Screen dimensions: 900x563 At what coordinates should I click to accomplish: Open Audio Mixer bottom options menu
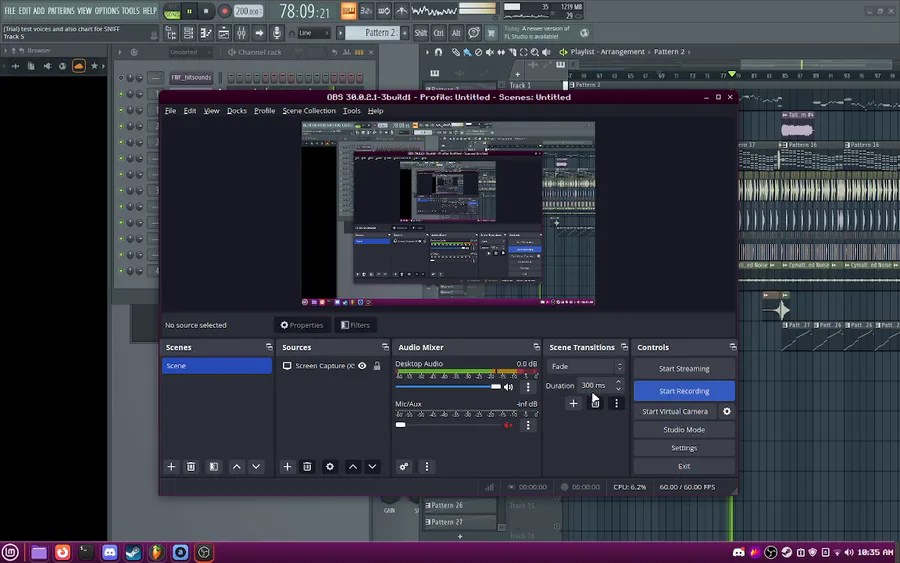[426, 467]
